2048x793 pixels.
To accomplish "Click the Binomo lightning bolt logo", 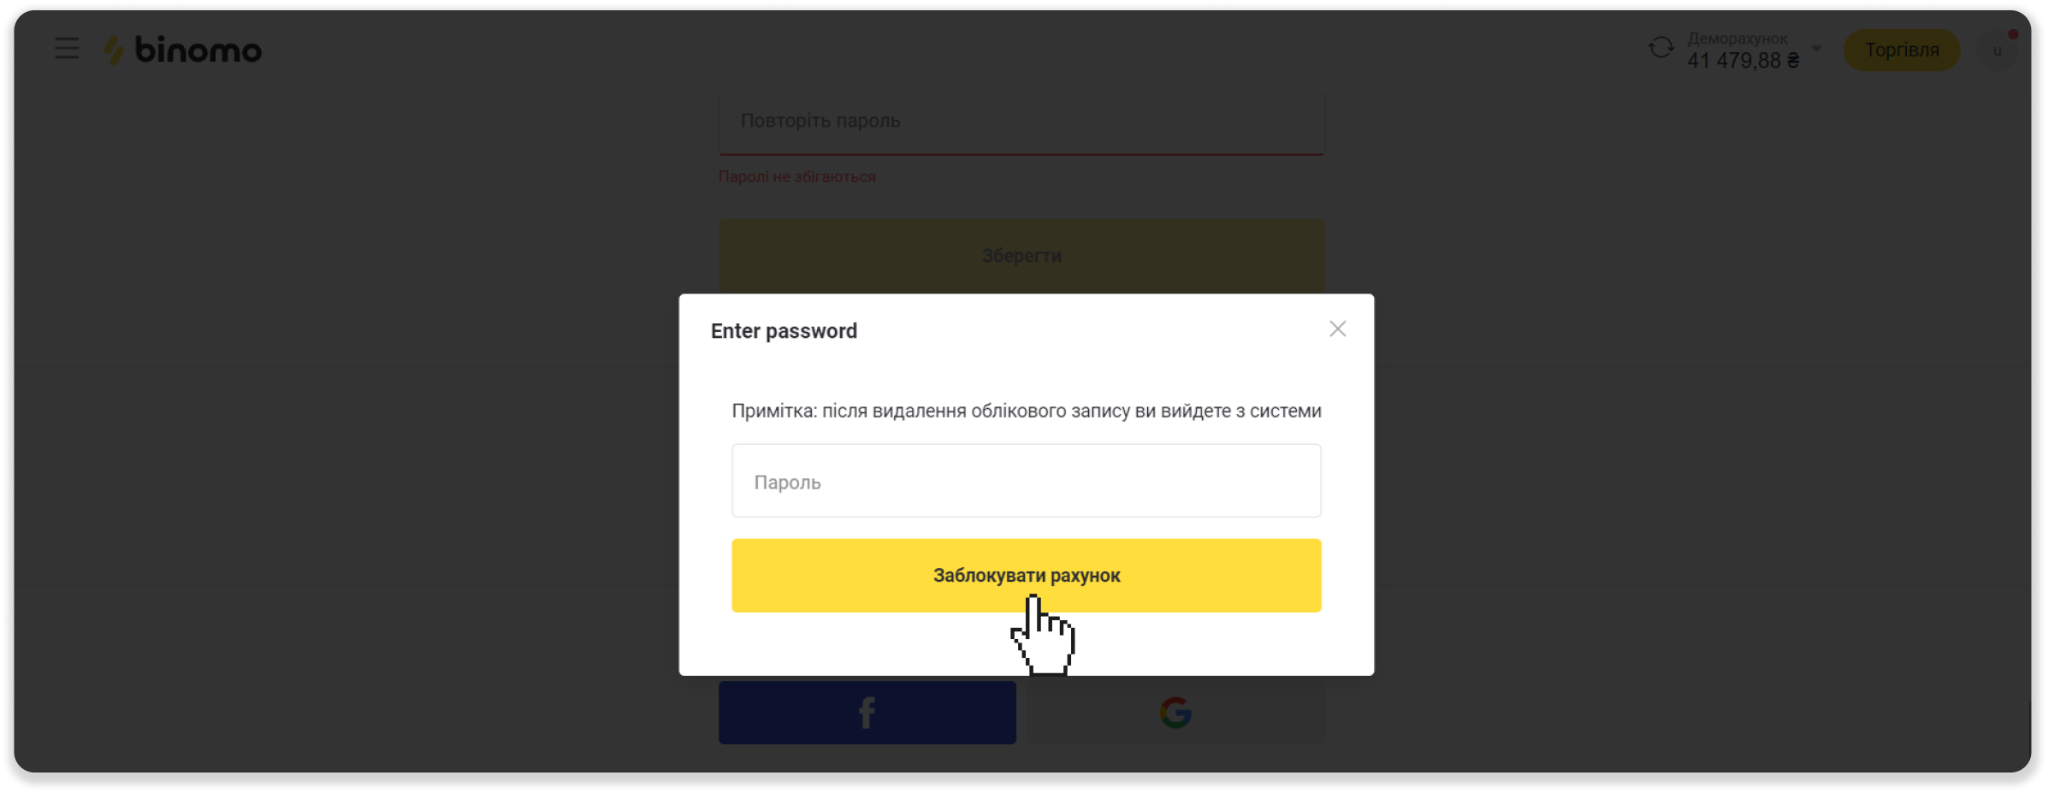I will [x=114, y=50].
